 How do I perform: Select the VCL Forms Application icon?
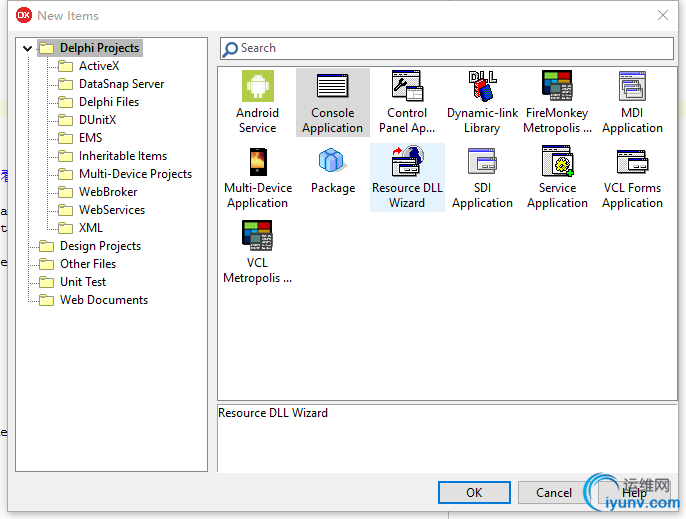point(632,161)
